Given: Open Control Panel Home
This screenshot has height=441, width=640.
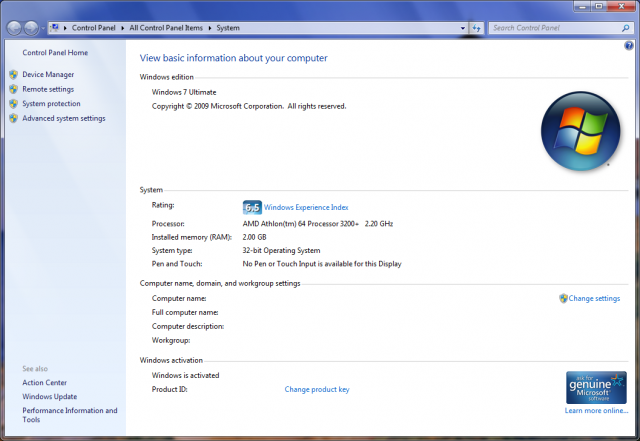Looking at the screenshot, I should click(x=55, y=53).
